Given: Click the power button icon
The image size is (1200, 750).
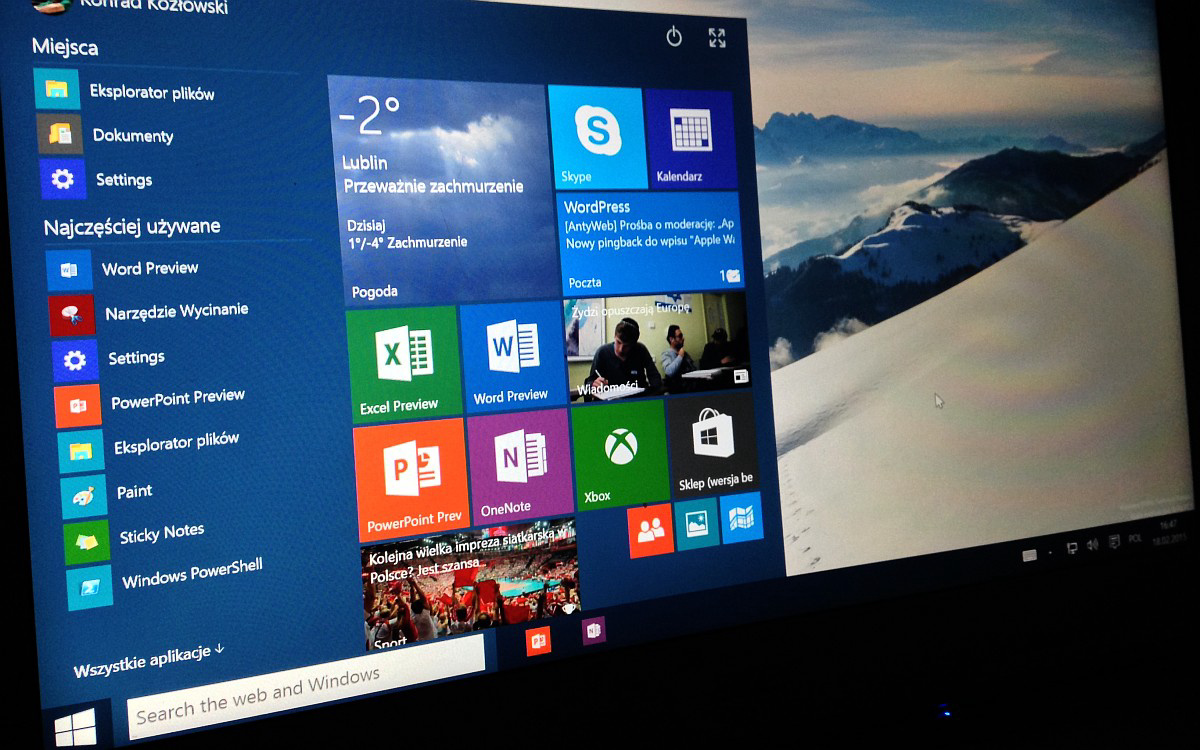Looking at the screenshot, I should pos(674,37).
